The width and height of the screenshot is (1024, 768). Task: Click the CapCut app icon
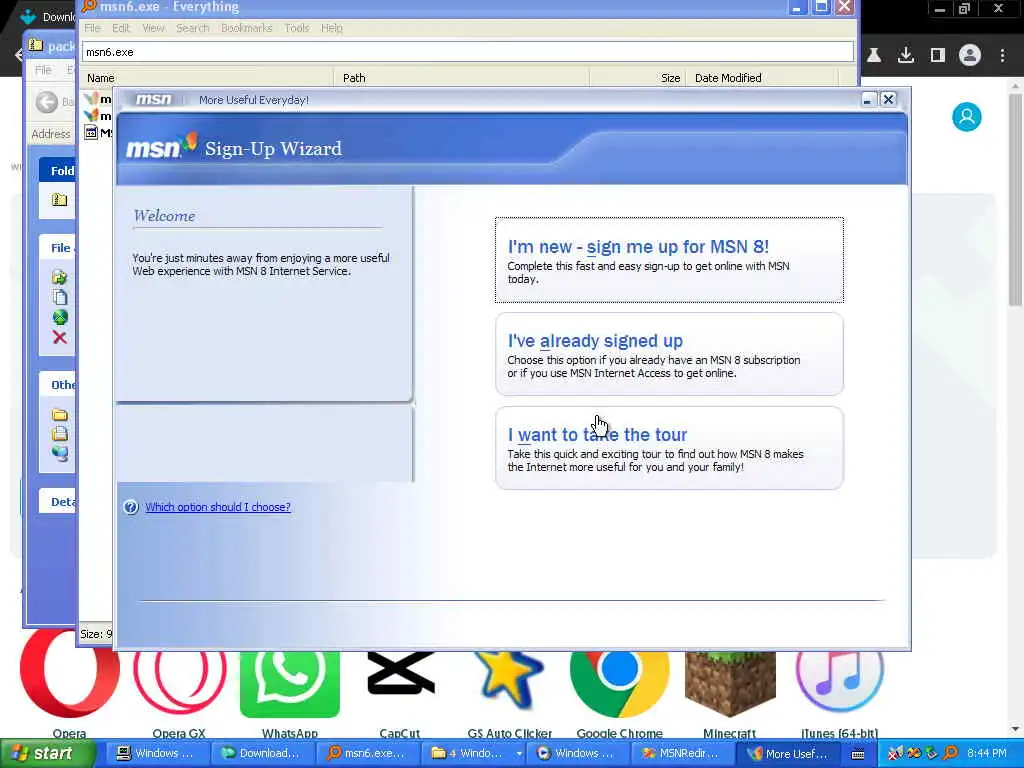click(400, 673)
